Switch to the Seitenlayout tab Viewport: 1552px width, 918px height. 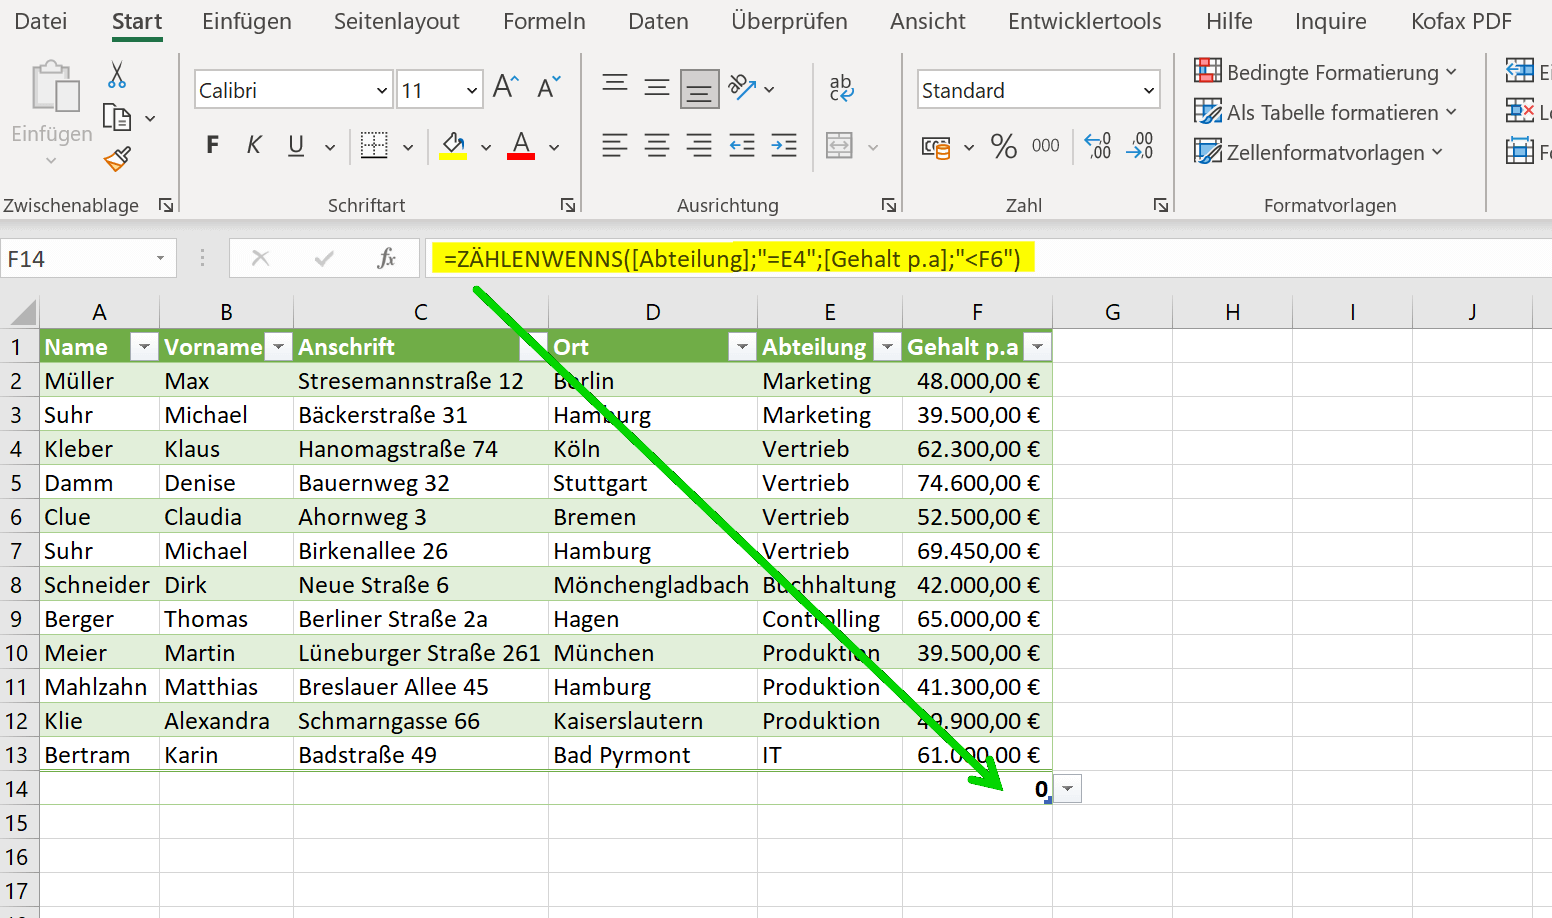(397, 21)
